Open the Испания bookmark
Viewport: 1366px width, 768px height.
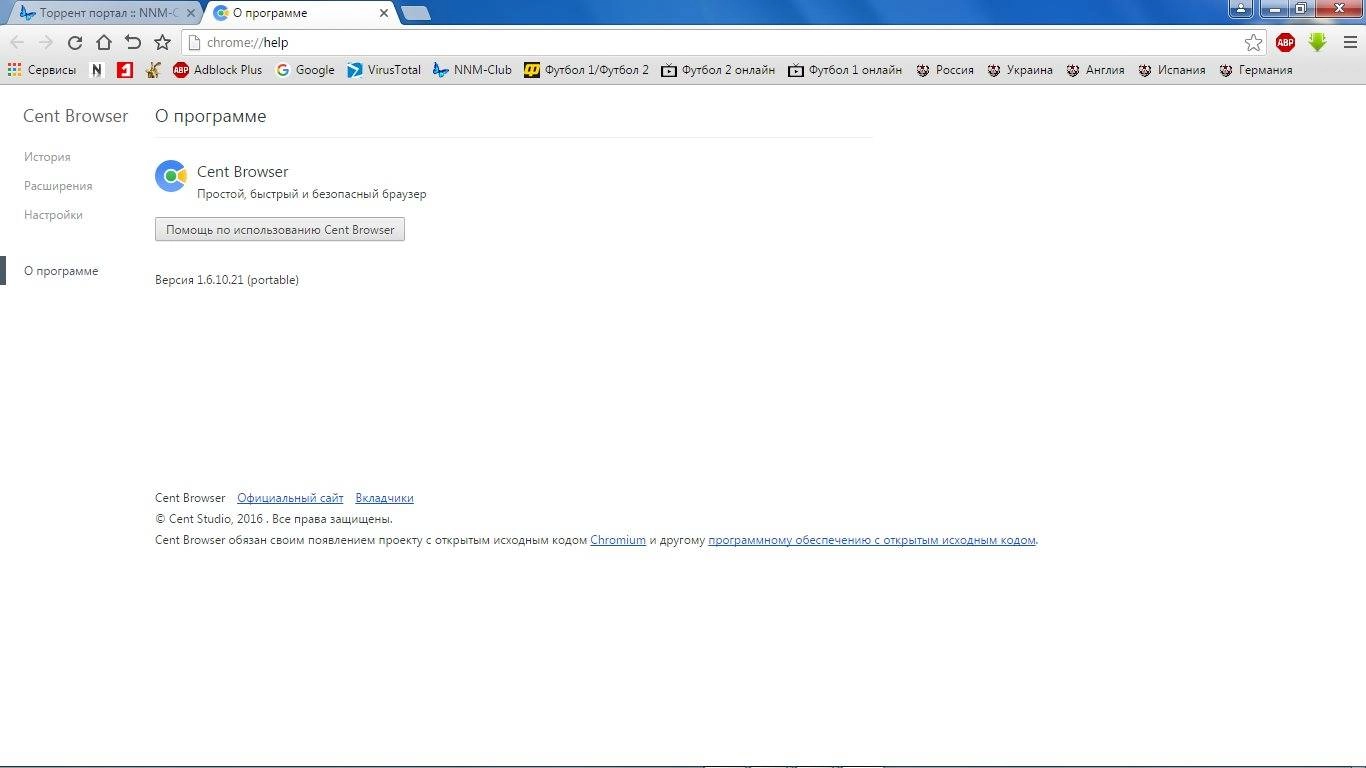(1172, 70)
